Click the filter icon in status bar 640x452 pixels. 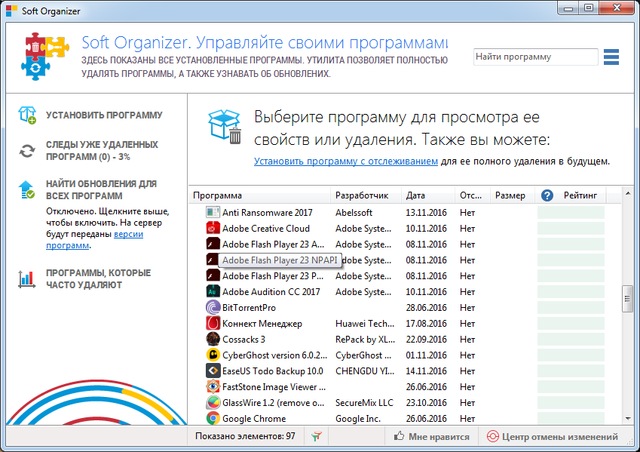316,437
